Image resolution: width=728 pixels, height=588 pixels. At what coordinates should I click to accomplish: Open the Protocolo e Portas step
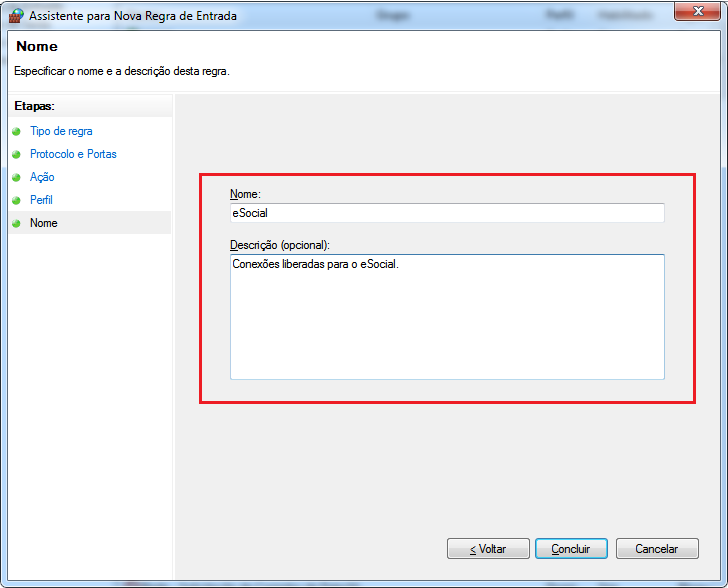click(x=73, y=154)
